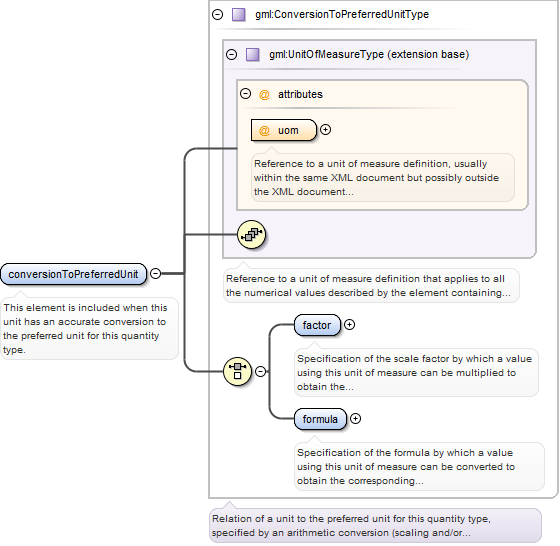Select the formula element node
Viewport: 560px width, 546px height.
(x=320, y=419)
